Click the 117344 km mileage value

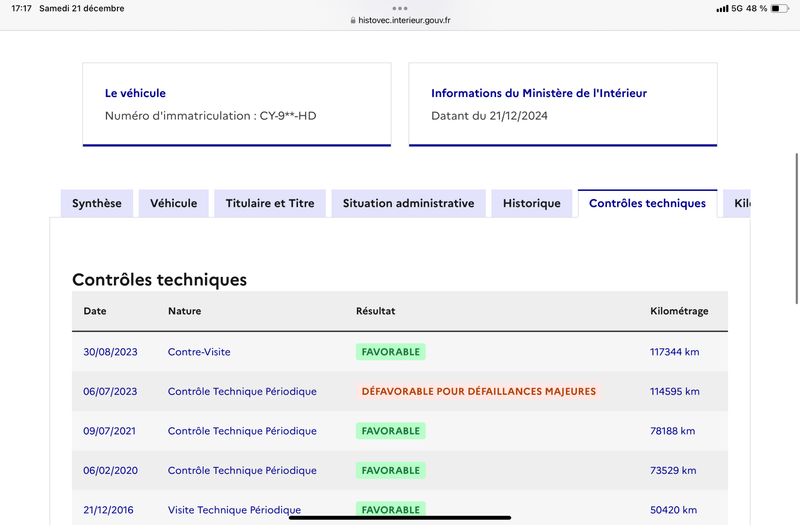pos(674,352)
